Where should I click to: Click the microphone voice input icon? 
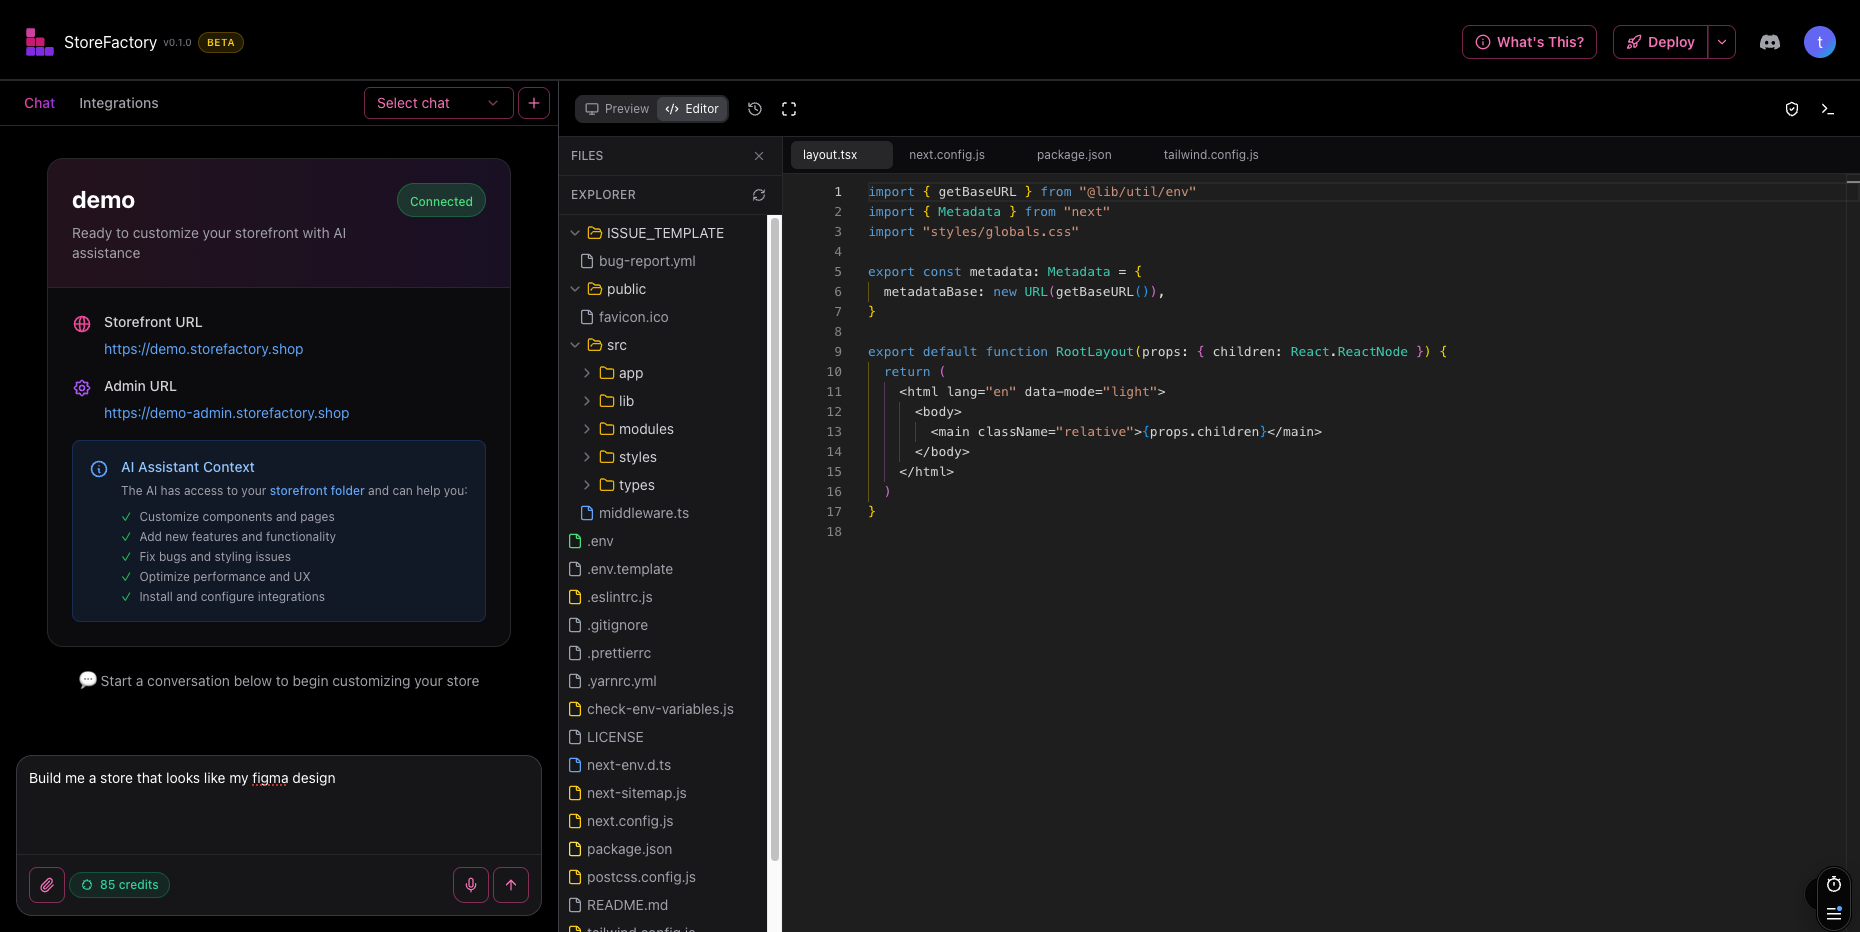coord(471,885)
